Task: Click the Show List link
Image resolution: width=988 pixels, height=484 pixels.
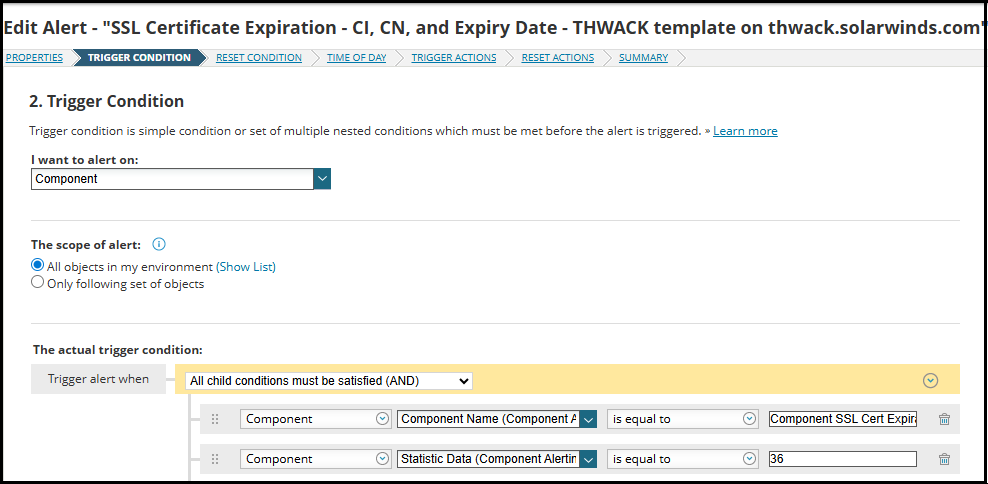Action: click(246, 267)
